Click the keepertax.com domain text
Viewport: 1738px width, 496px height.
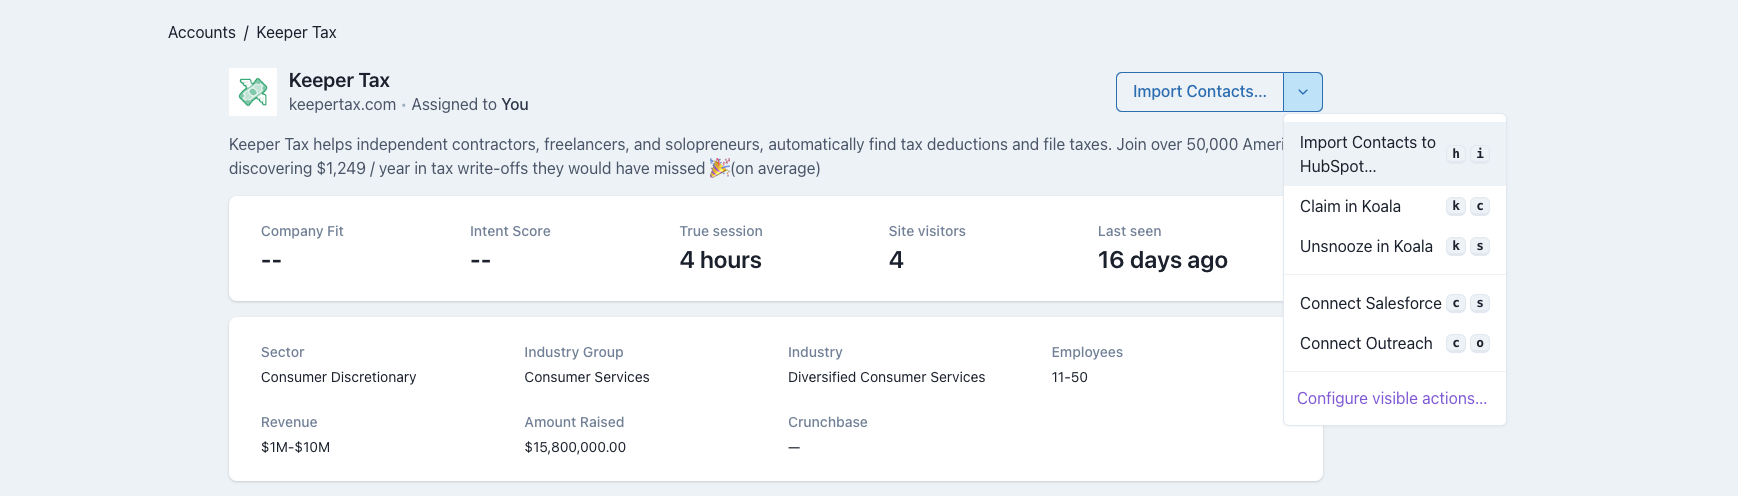pos(342,104)
